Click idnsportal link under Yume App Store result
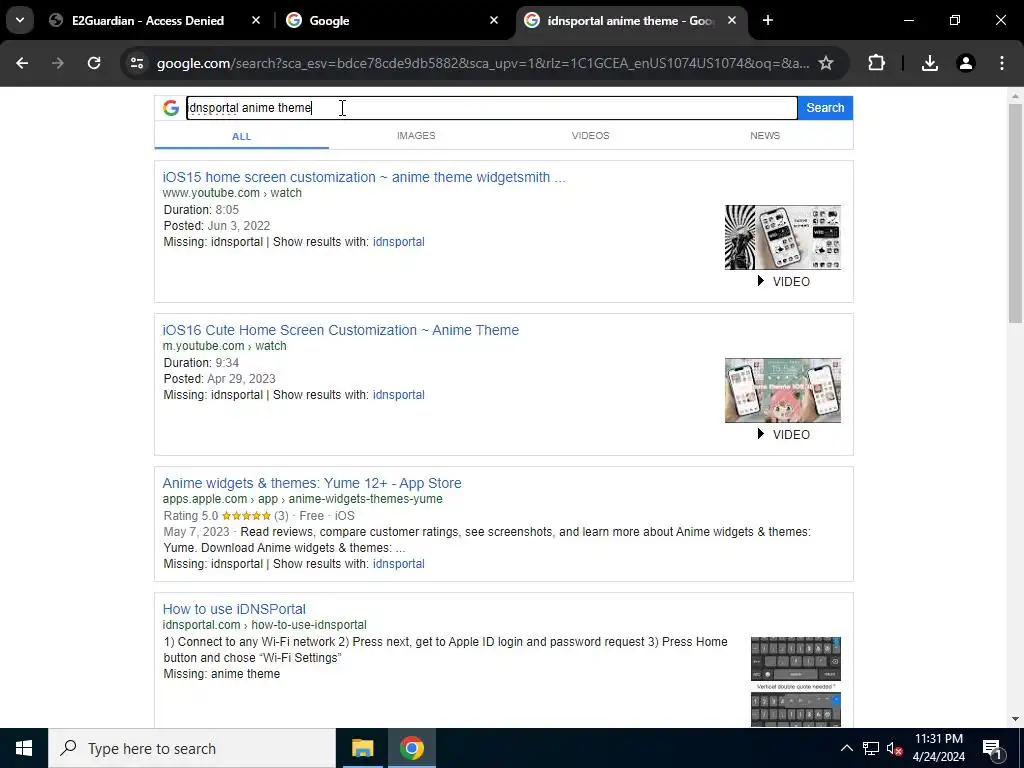This screenshot has width=1024, height=768. click(398, 564)
